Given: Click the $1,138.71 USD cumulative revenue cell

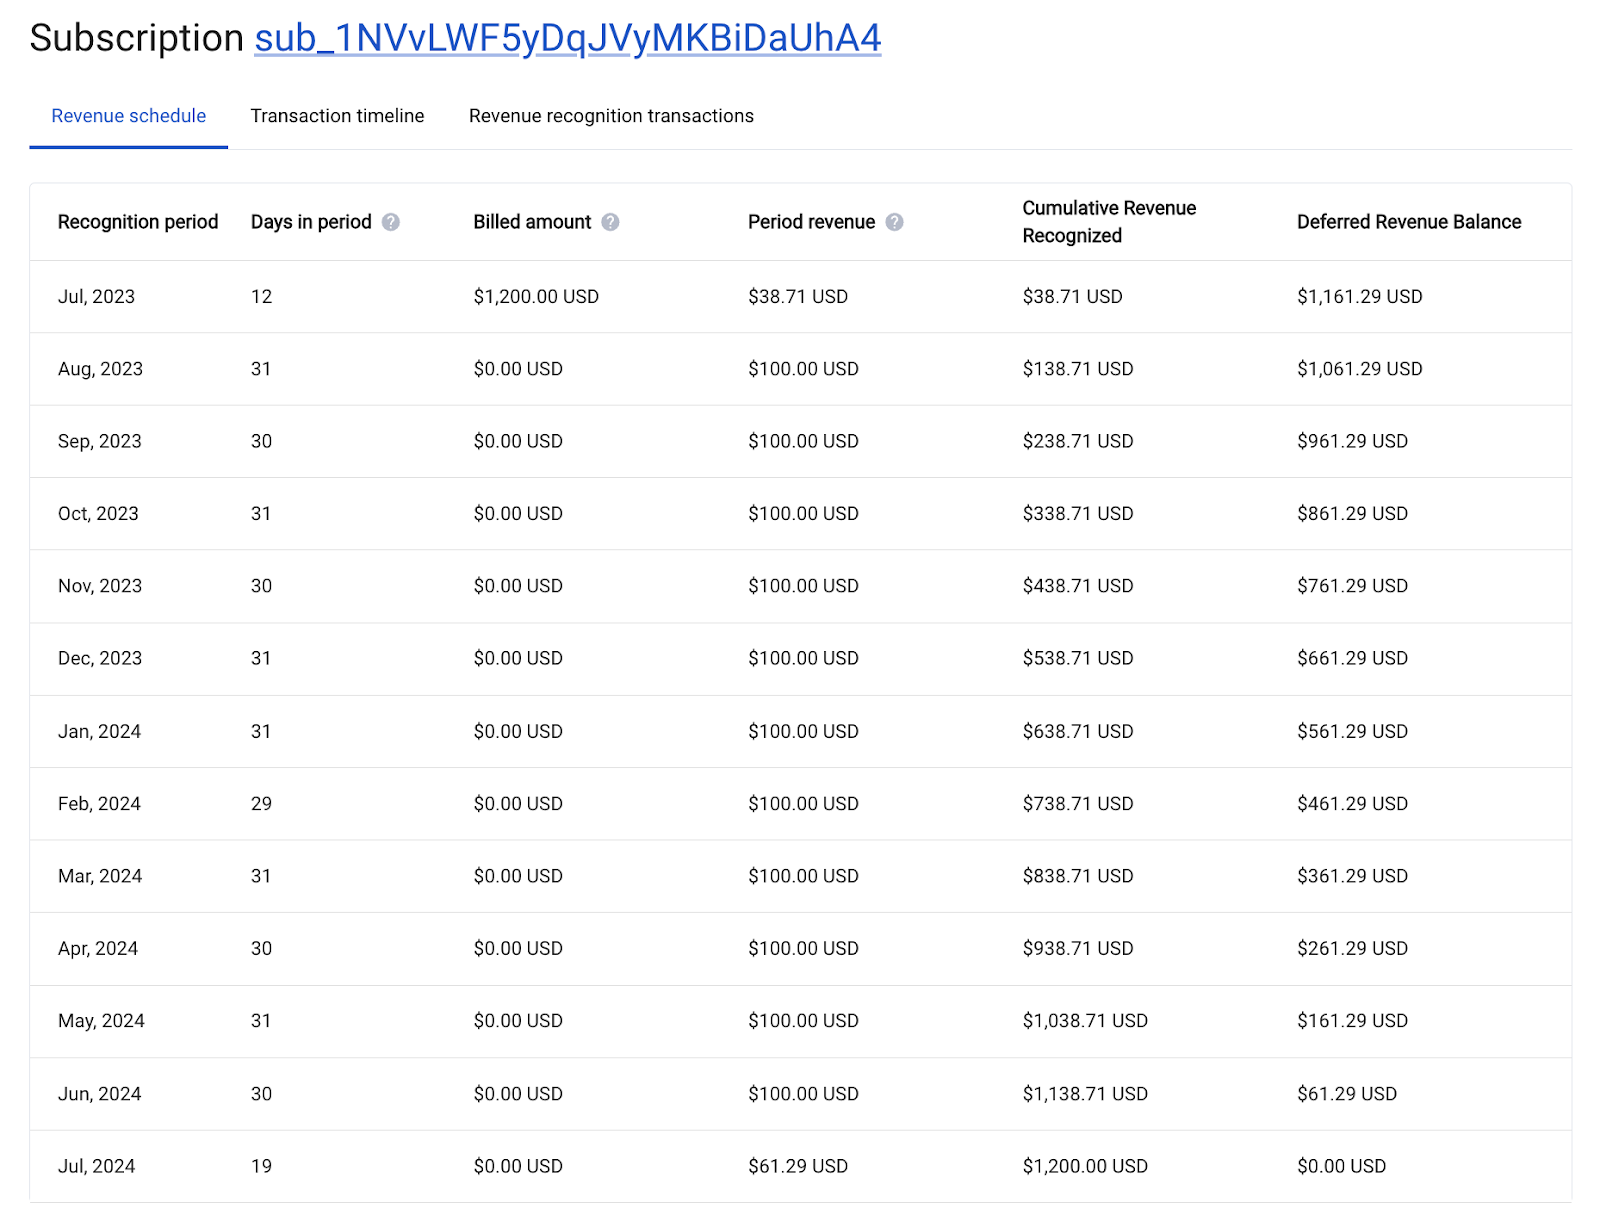Looking at the screenshot, I should (x=1085, y=1094).
